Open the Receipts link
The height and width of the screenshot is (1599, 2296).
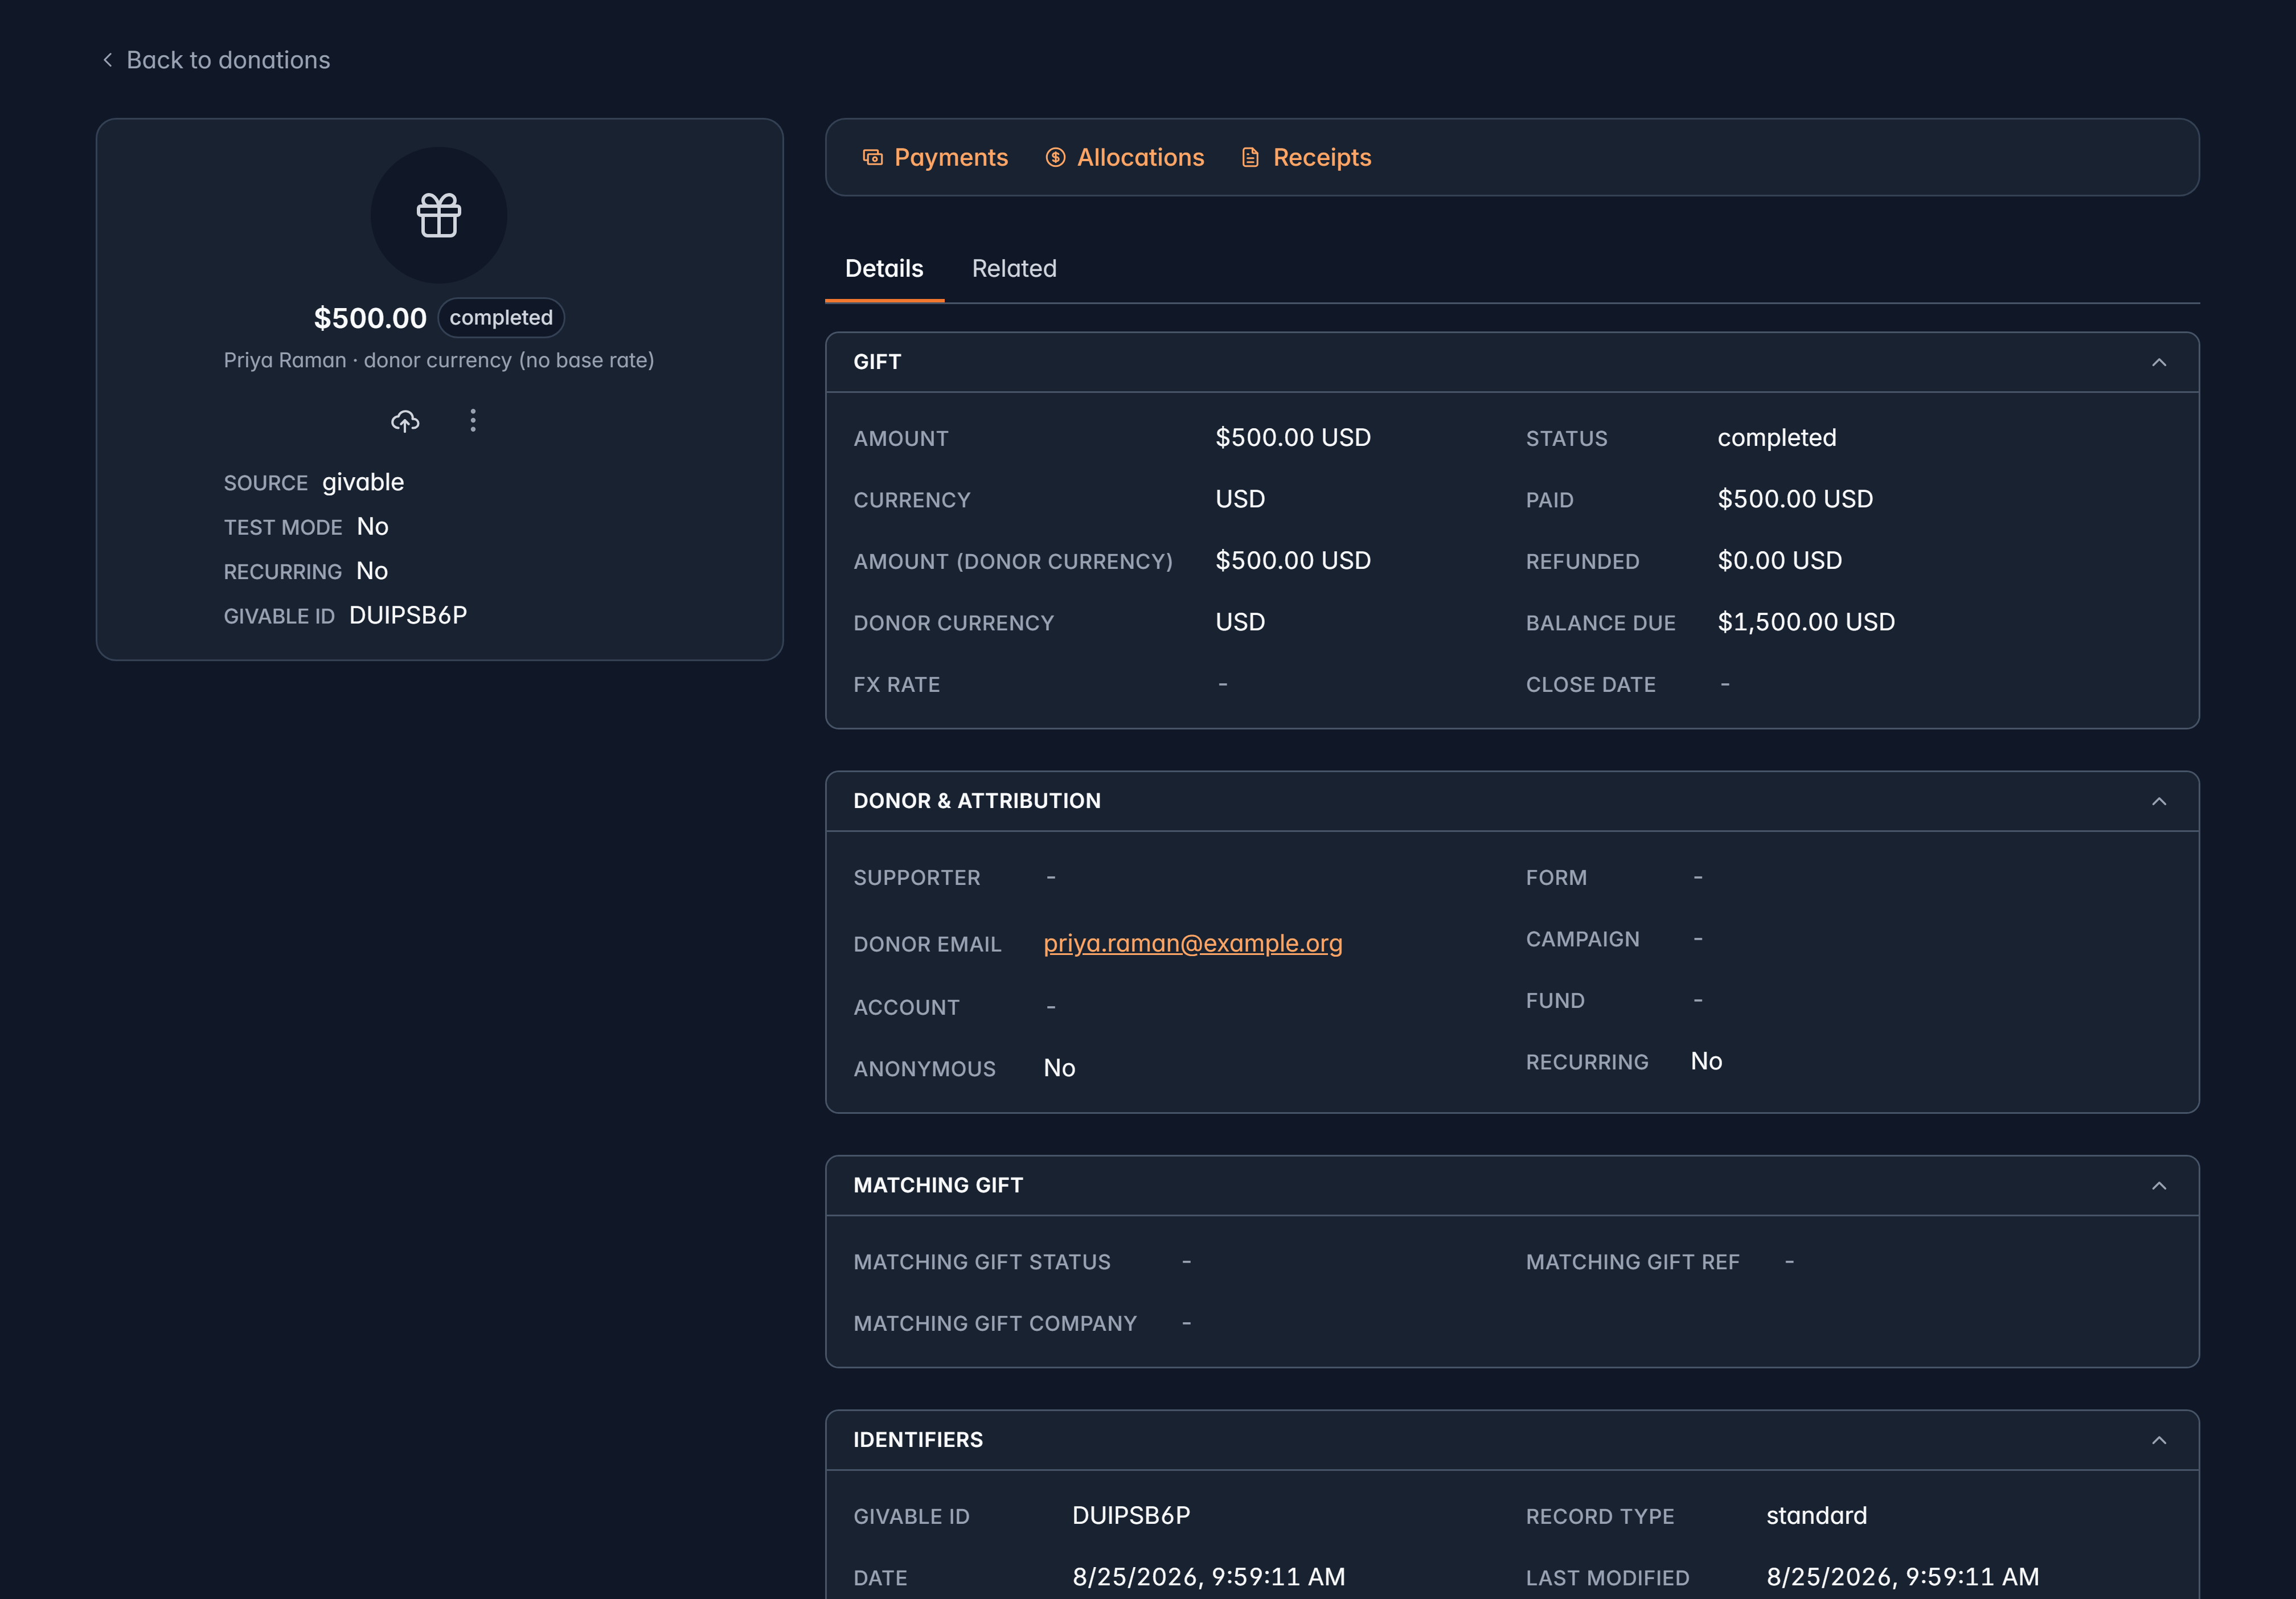tap(1306, 158)
